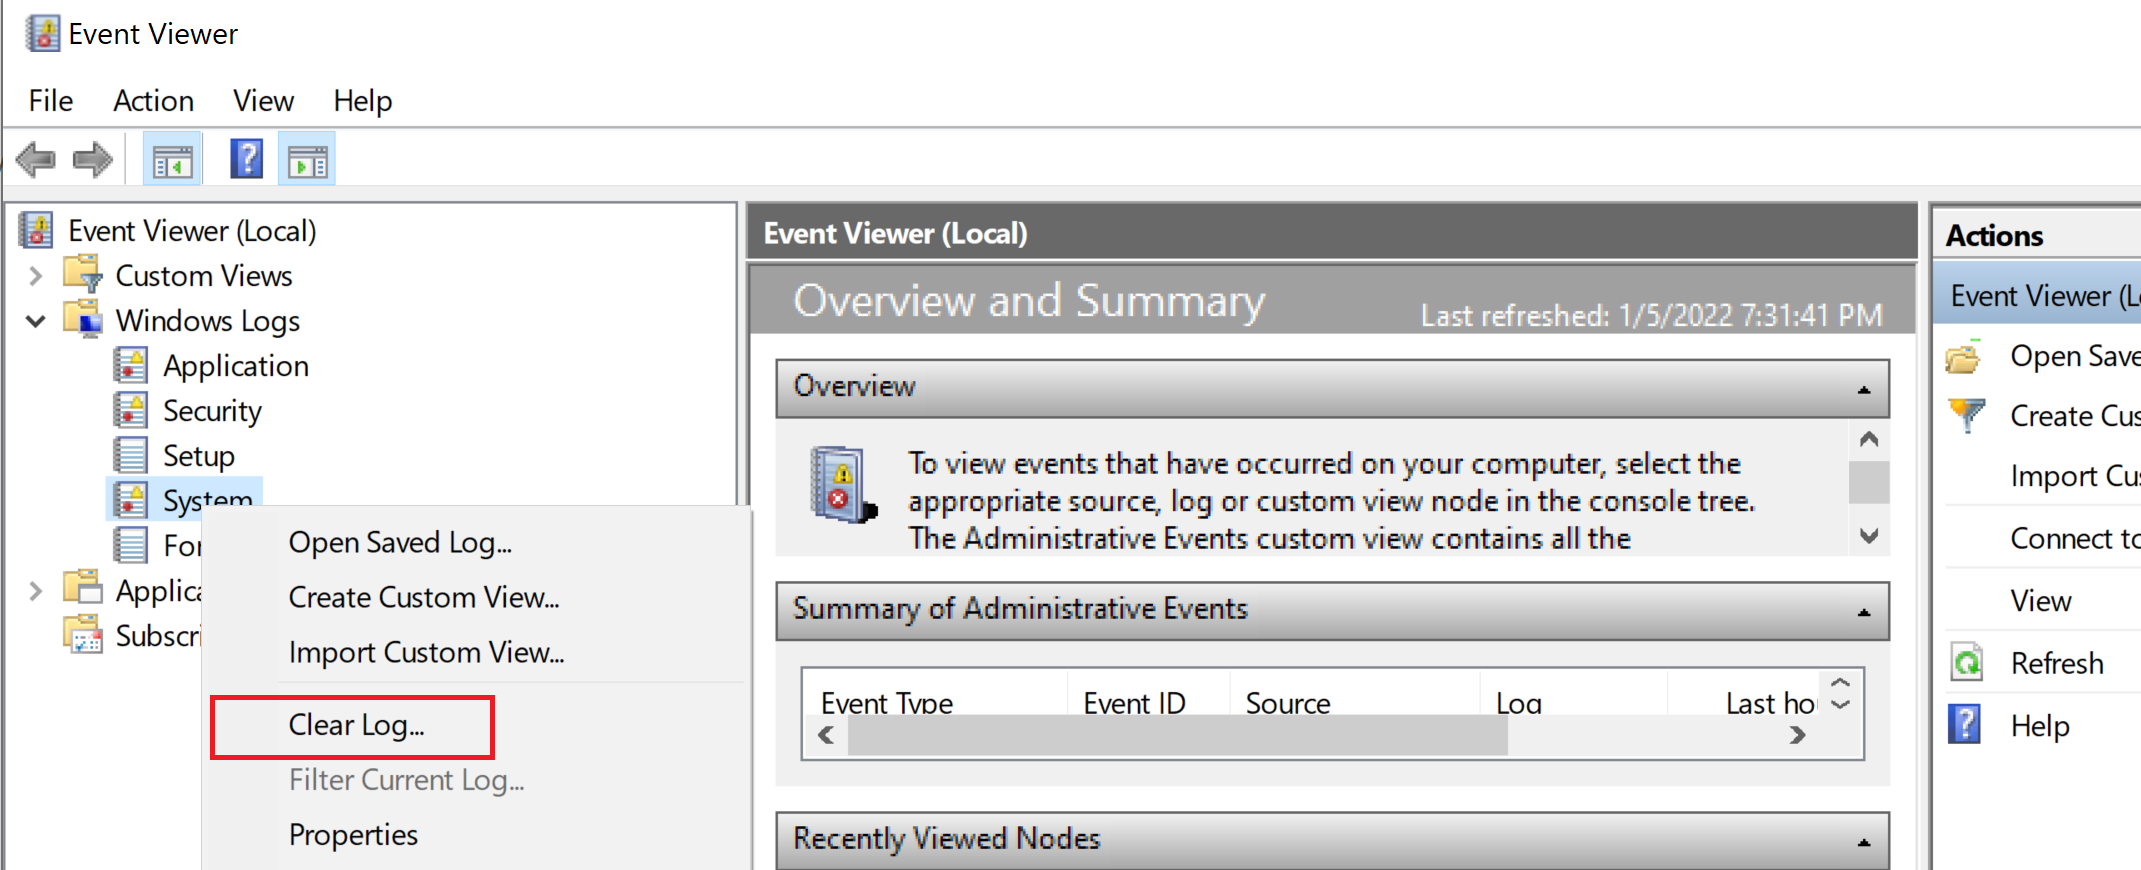The image size is (2141, 870).
Task: Select the back navigation arrow
Action: [36, 158]
